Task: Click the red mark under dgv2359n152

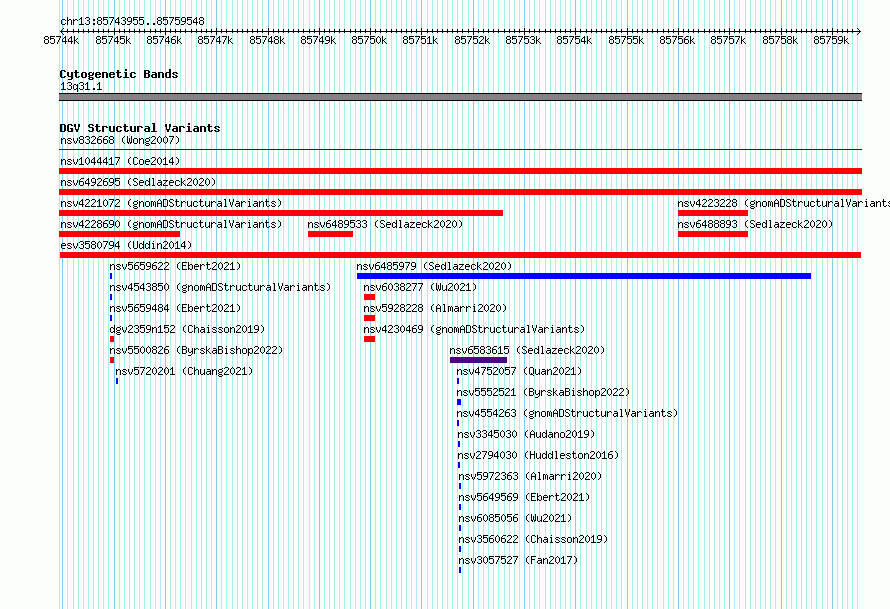Action: point(112,339)
